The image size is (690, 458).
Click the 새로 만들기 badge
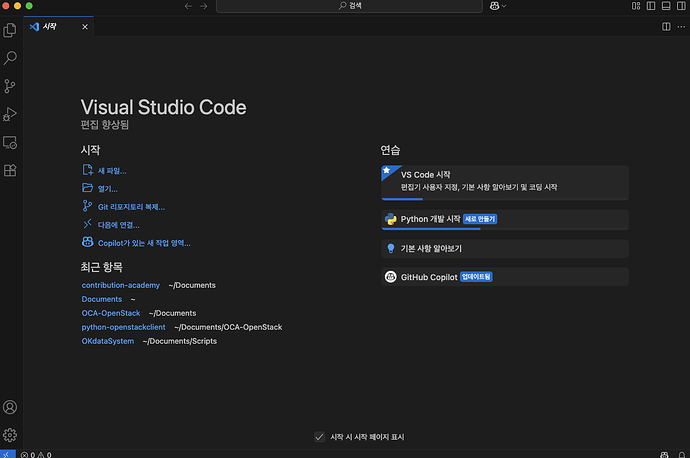point(480,219)
